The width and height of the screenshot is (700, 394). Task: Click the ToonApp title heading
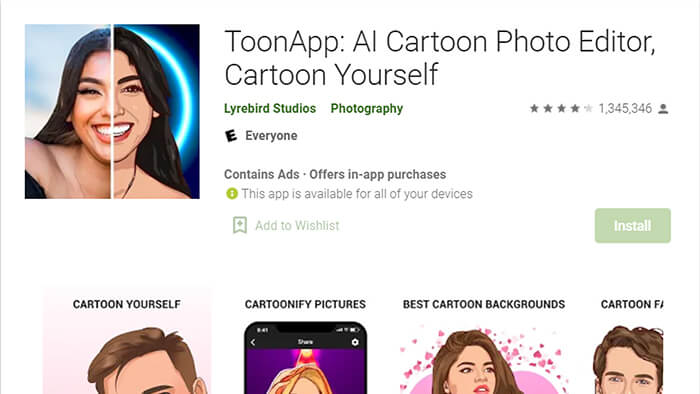point(440,58)
